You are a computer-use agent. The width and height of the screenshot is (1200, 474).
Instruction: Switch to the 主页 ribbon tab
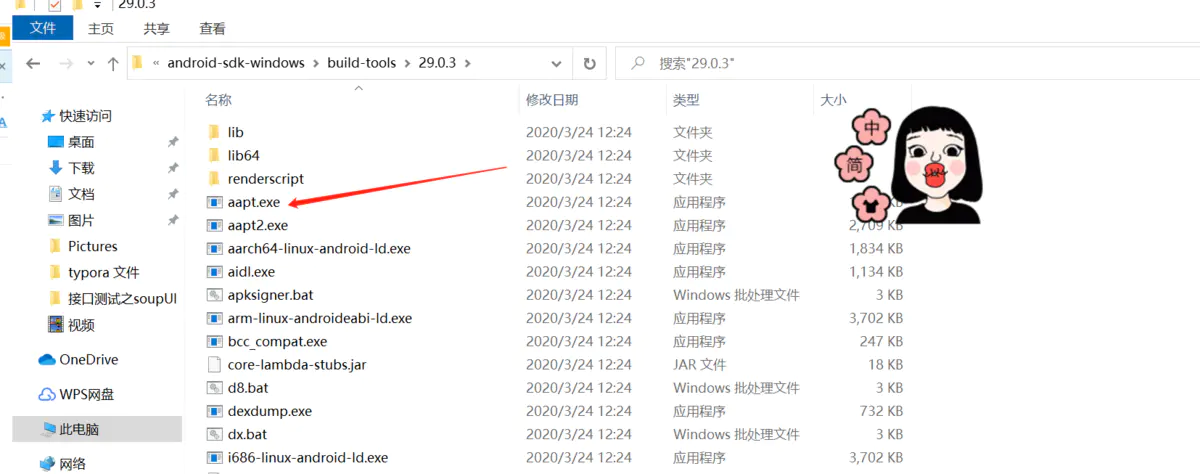tap(101, 29)
